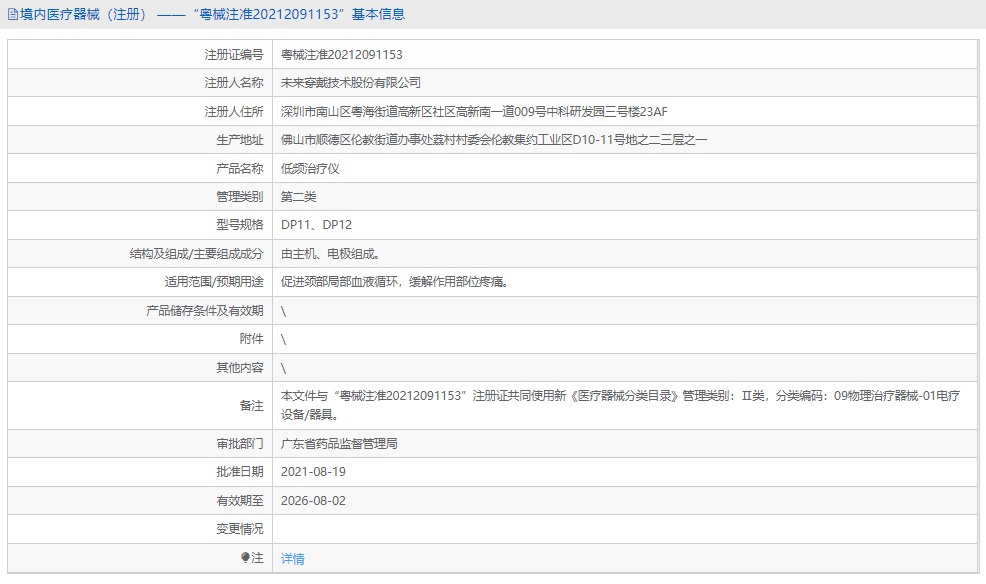Click the page title 境内医疗器械（注册）基本信息
The image size is (986, 584).
click(213, 14)
